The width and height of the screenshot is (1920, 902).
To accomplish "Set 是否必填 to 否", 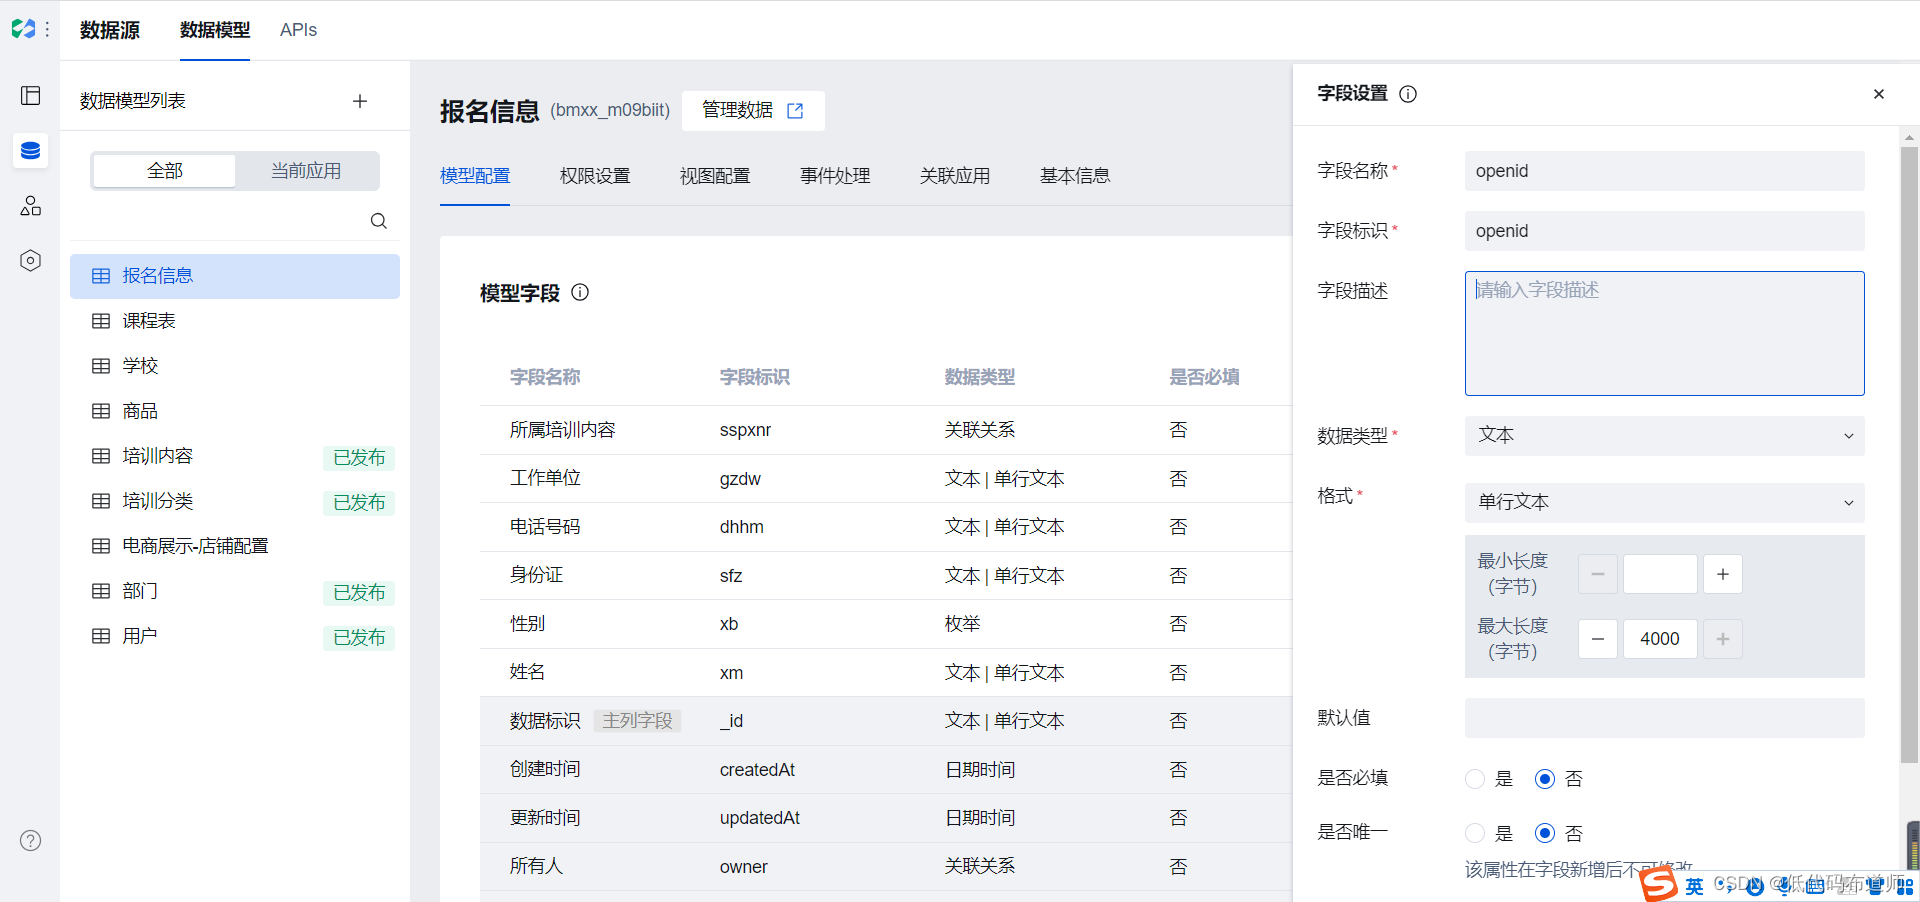I will click(x=1545, y=779).
